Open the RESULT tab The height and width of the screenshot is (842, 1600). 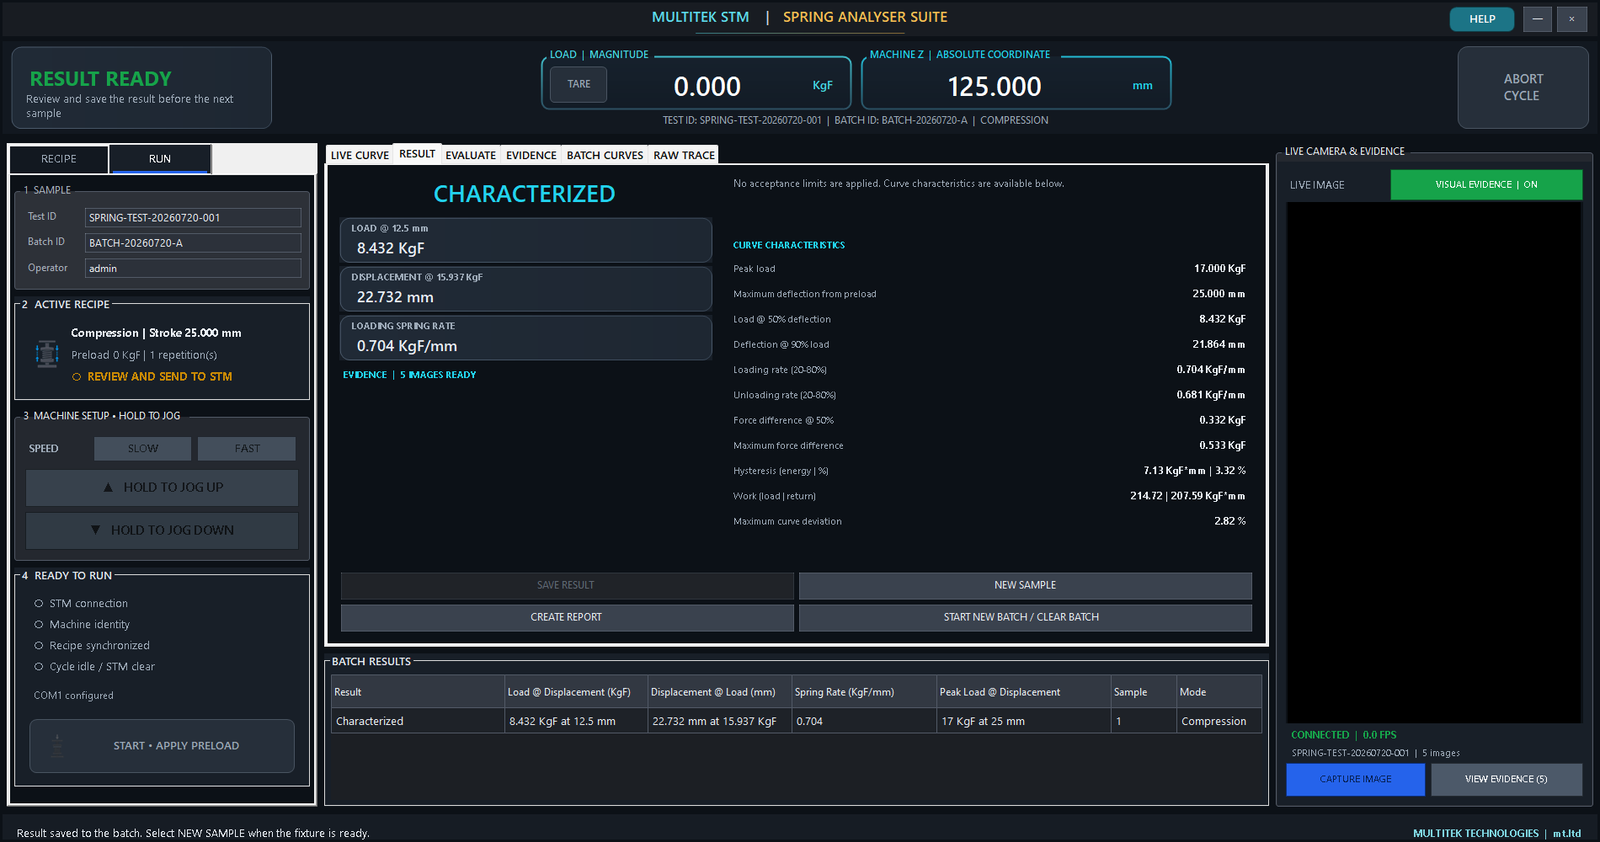pos(417,154)
